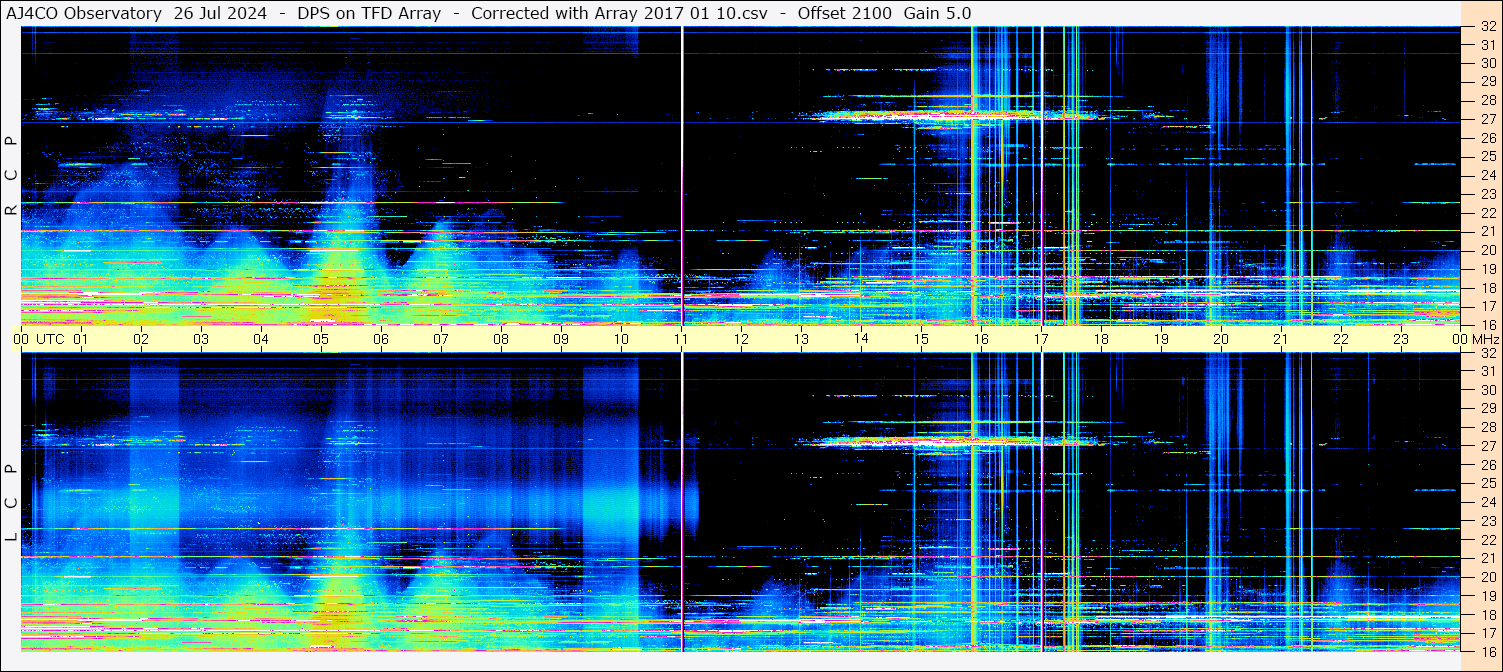Click the AJ4CO Observatory title text
Viewport: 1503px width, 672px height.
(85, 13)
